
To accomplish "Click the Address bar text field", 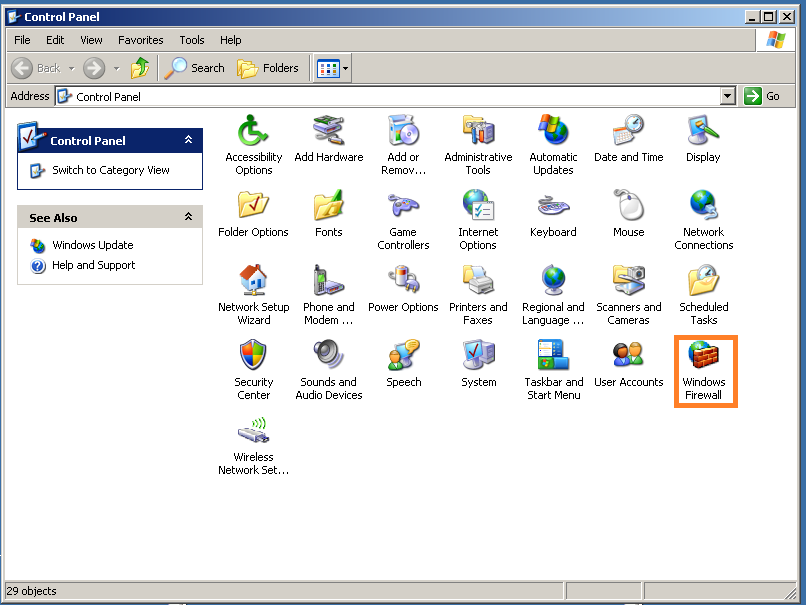I will [390, 96].
